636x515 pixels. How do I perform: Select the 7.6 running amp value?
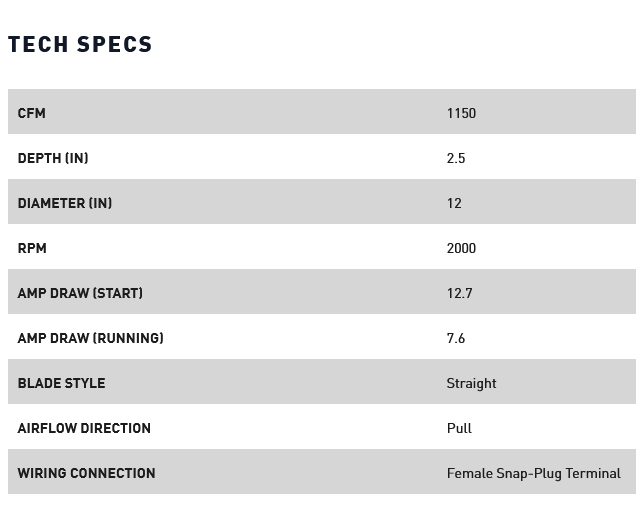click(x=456, y=338)
